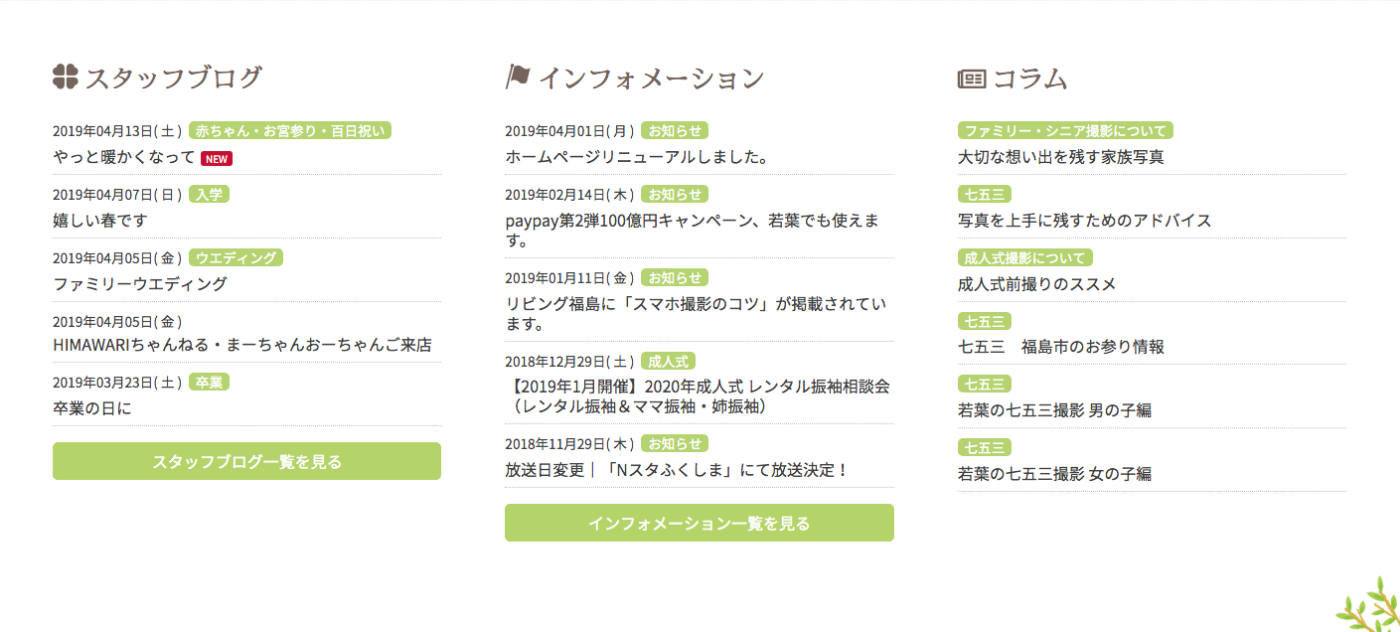The width and height of the screenshot is (1400, 632).
Task: Click the red NEW badge
Action: pyautogui.click(x=216, y=158)
